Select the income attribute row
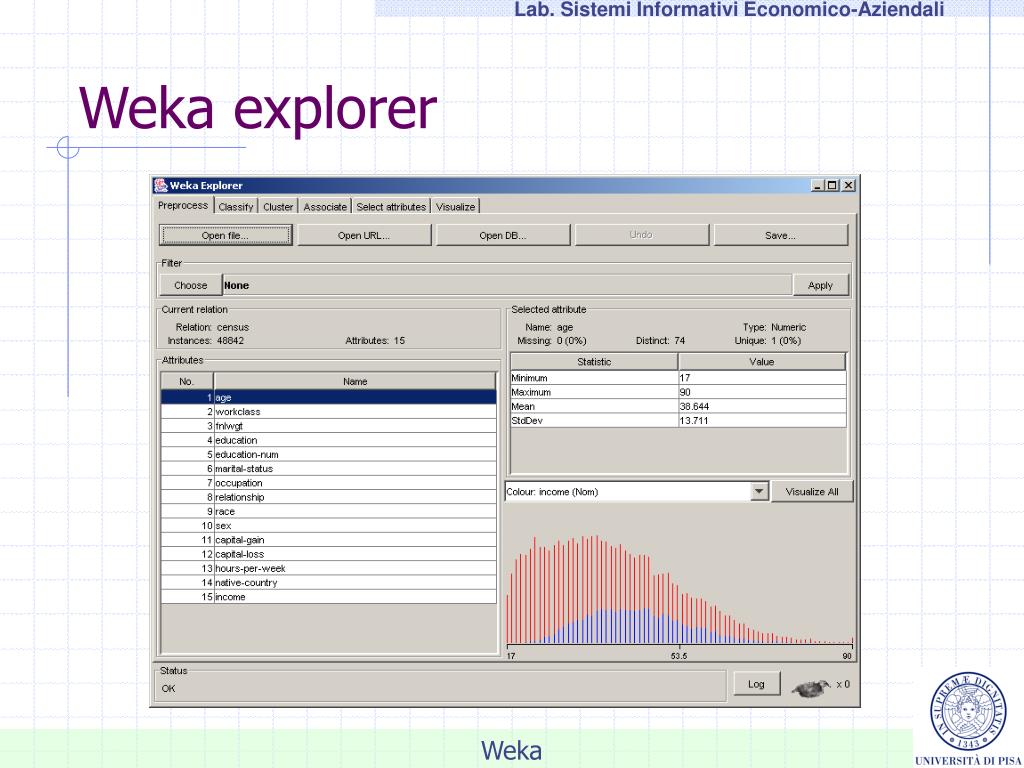This screenshot has width=1024, height=768. coord(328,597)
